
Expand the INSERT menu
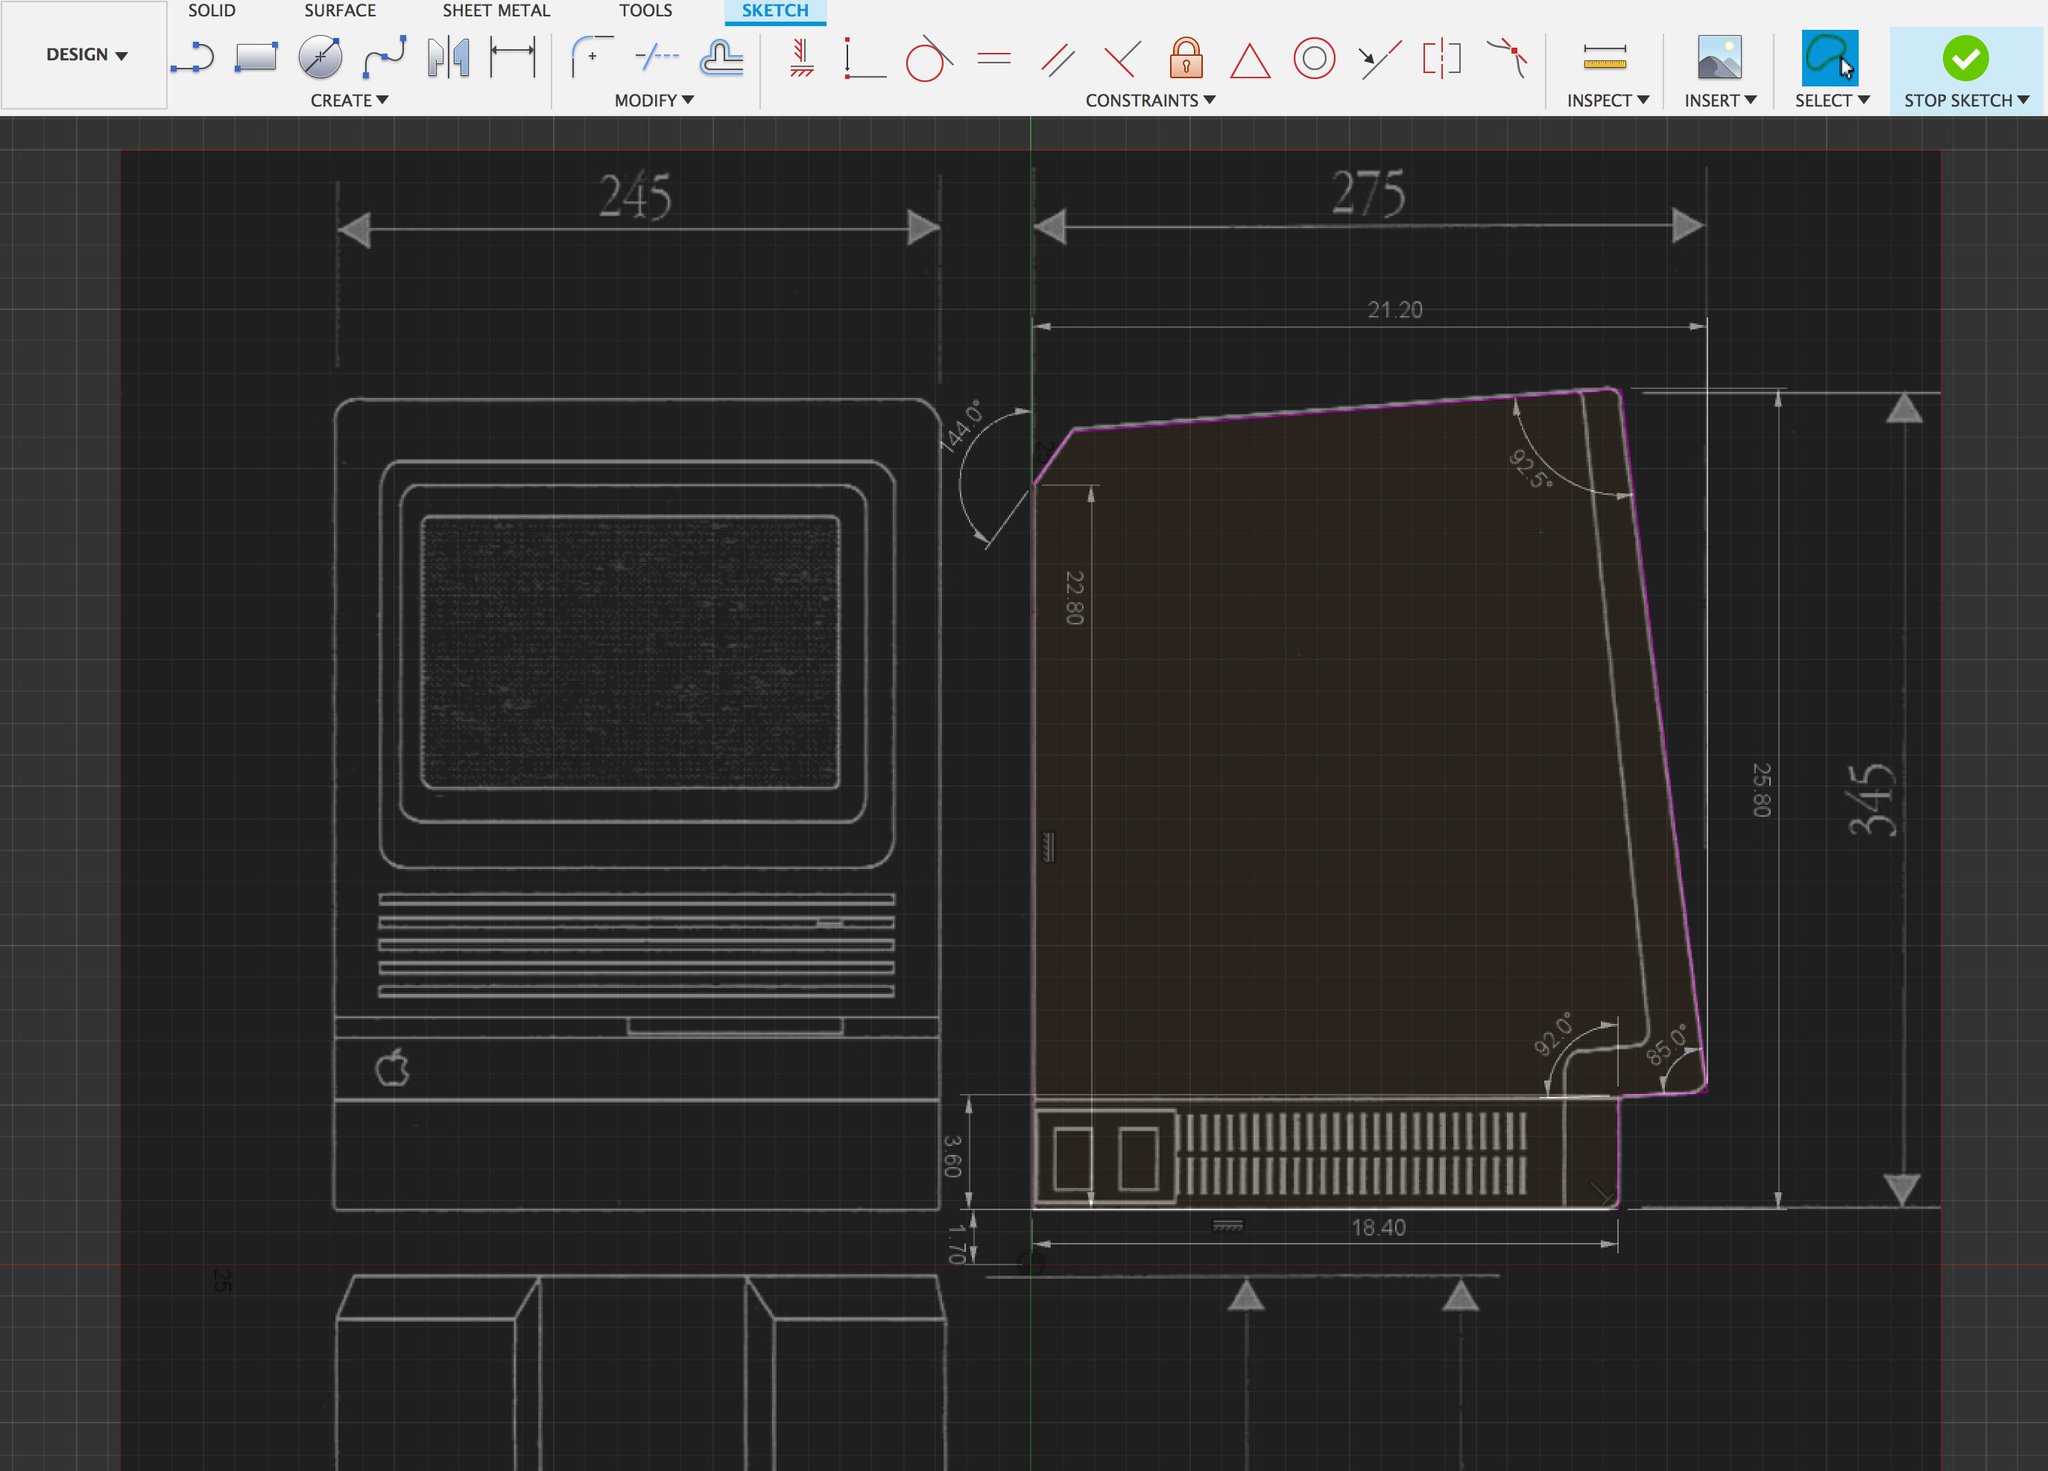tap(1720, 100)
